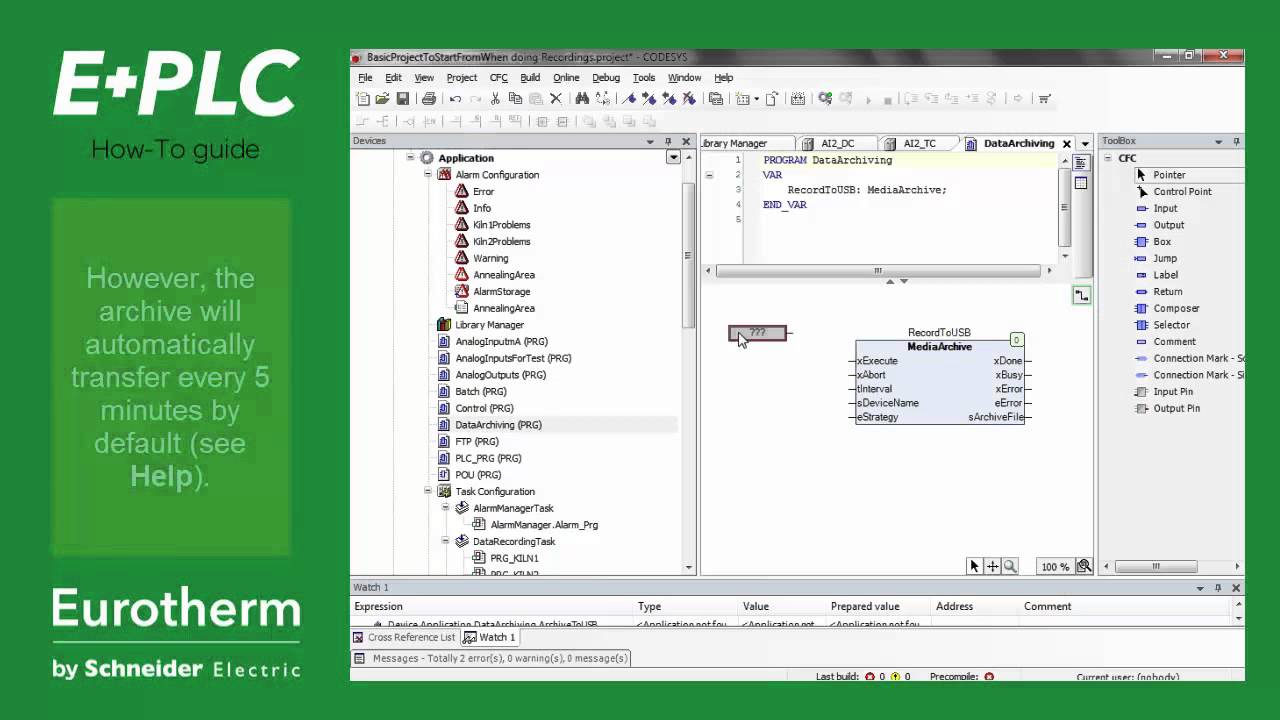
Task: Select the MediaArchive function block
Action: click(x=940, y=382)
